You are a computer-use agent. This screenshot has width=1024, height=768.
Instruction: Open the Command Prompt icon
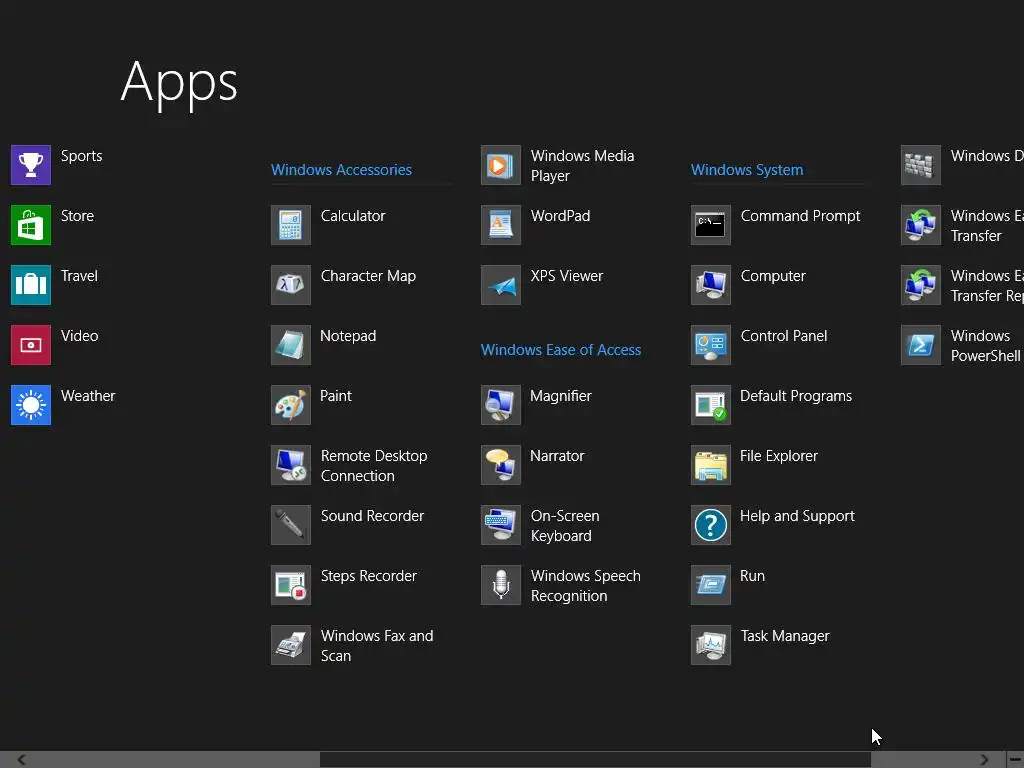click(x=711, y=225)
